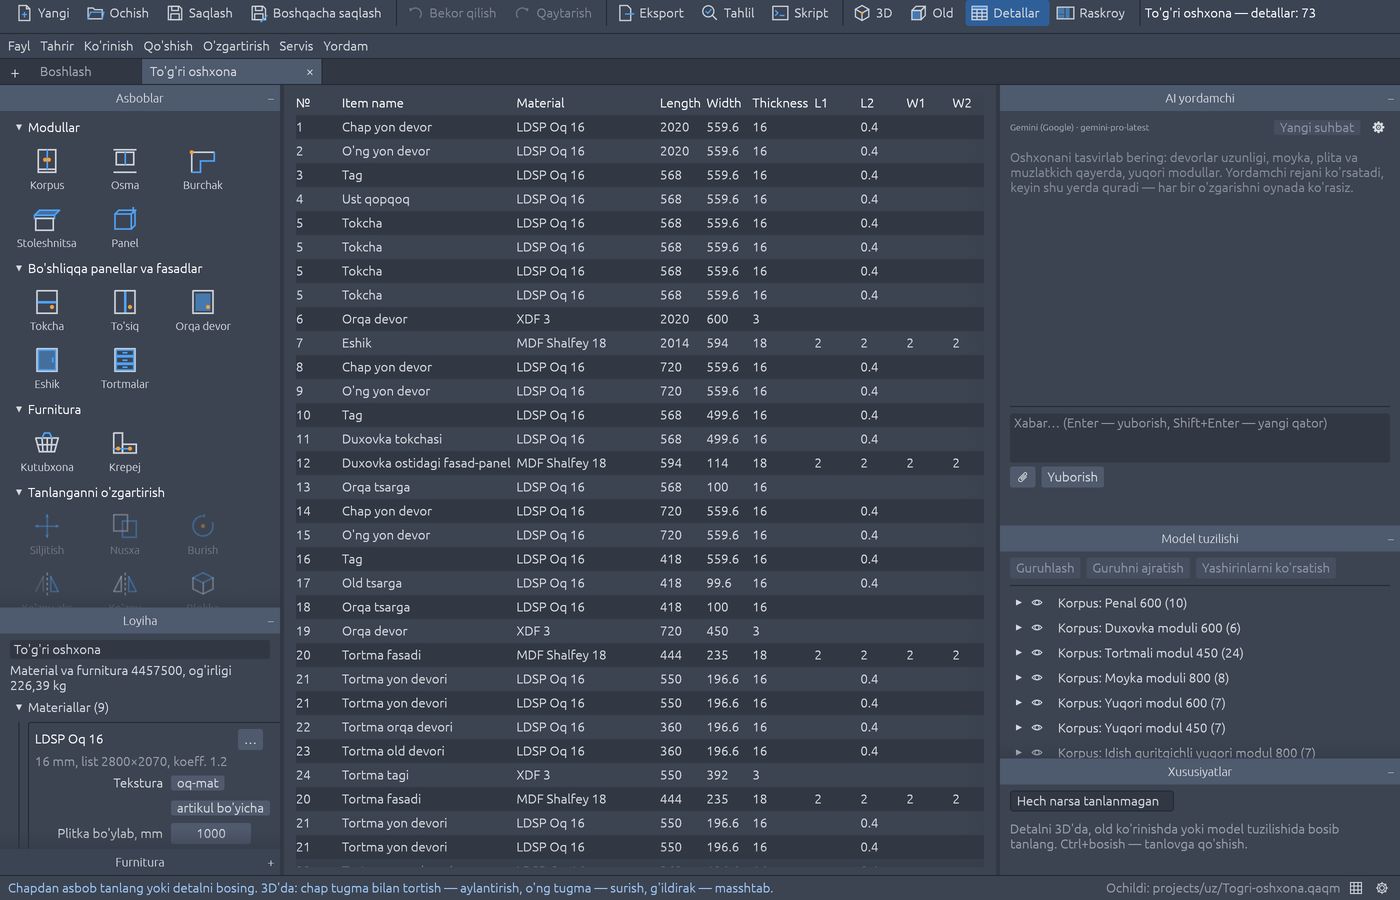Add an Orqa devor back panel

coord(203,310)
